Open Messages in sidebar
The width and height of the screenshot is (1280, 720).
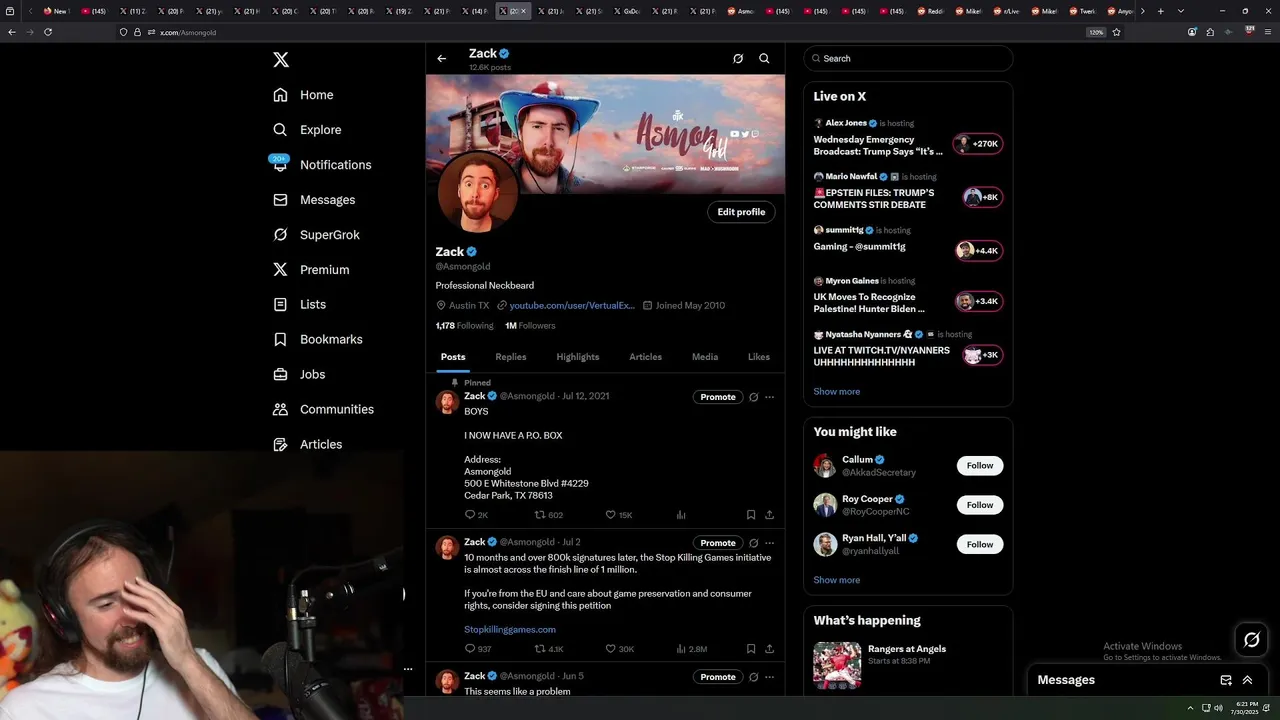point(314,200)
